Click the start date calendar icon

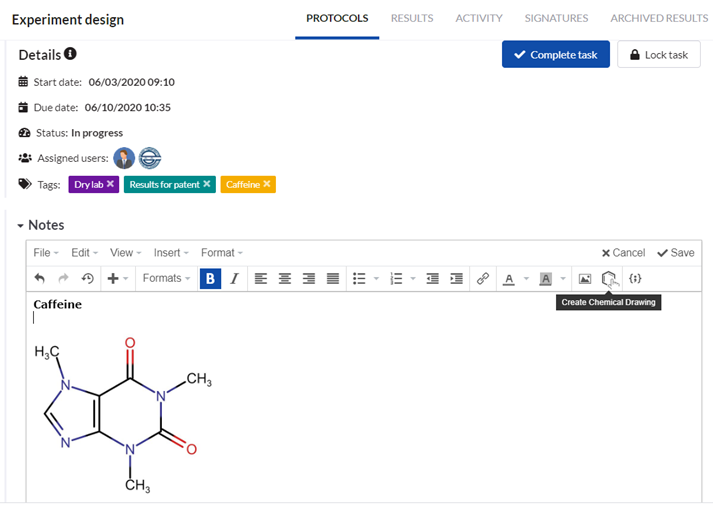pyautogui.click(x=23, y=82)
